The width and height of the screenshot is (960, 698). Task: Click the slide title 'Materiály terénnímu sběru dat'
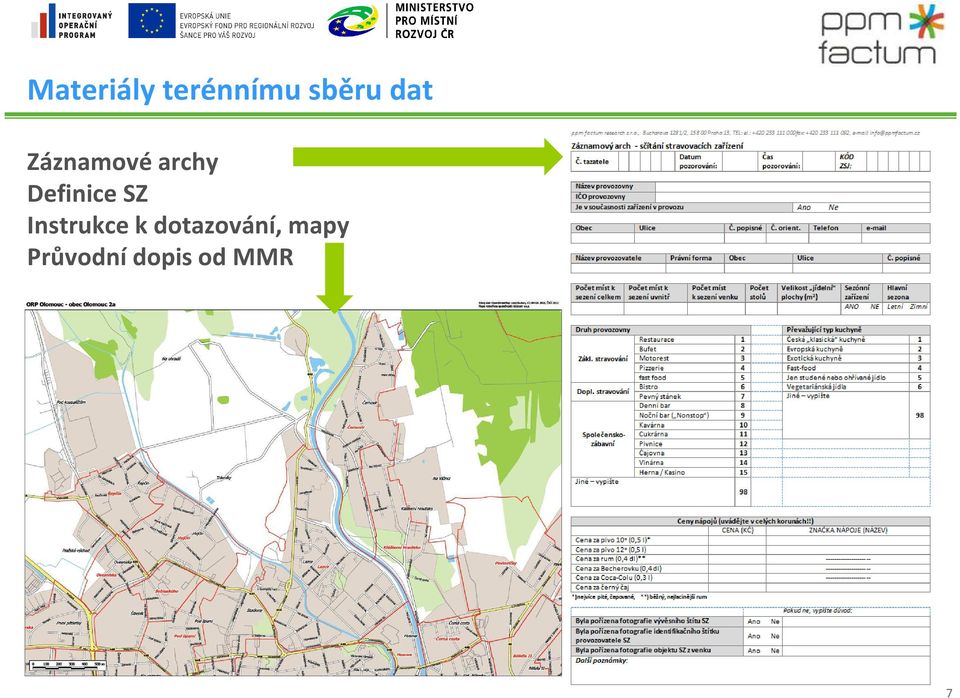(x=230, y=89)
